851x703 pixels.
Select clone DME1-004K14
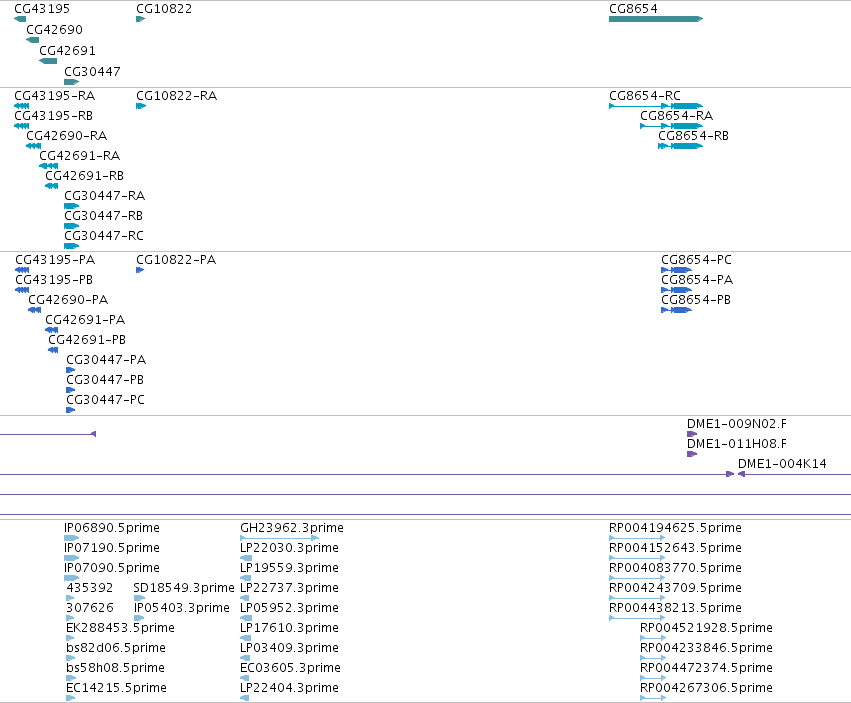tap(783, 464)
